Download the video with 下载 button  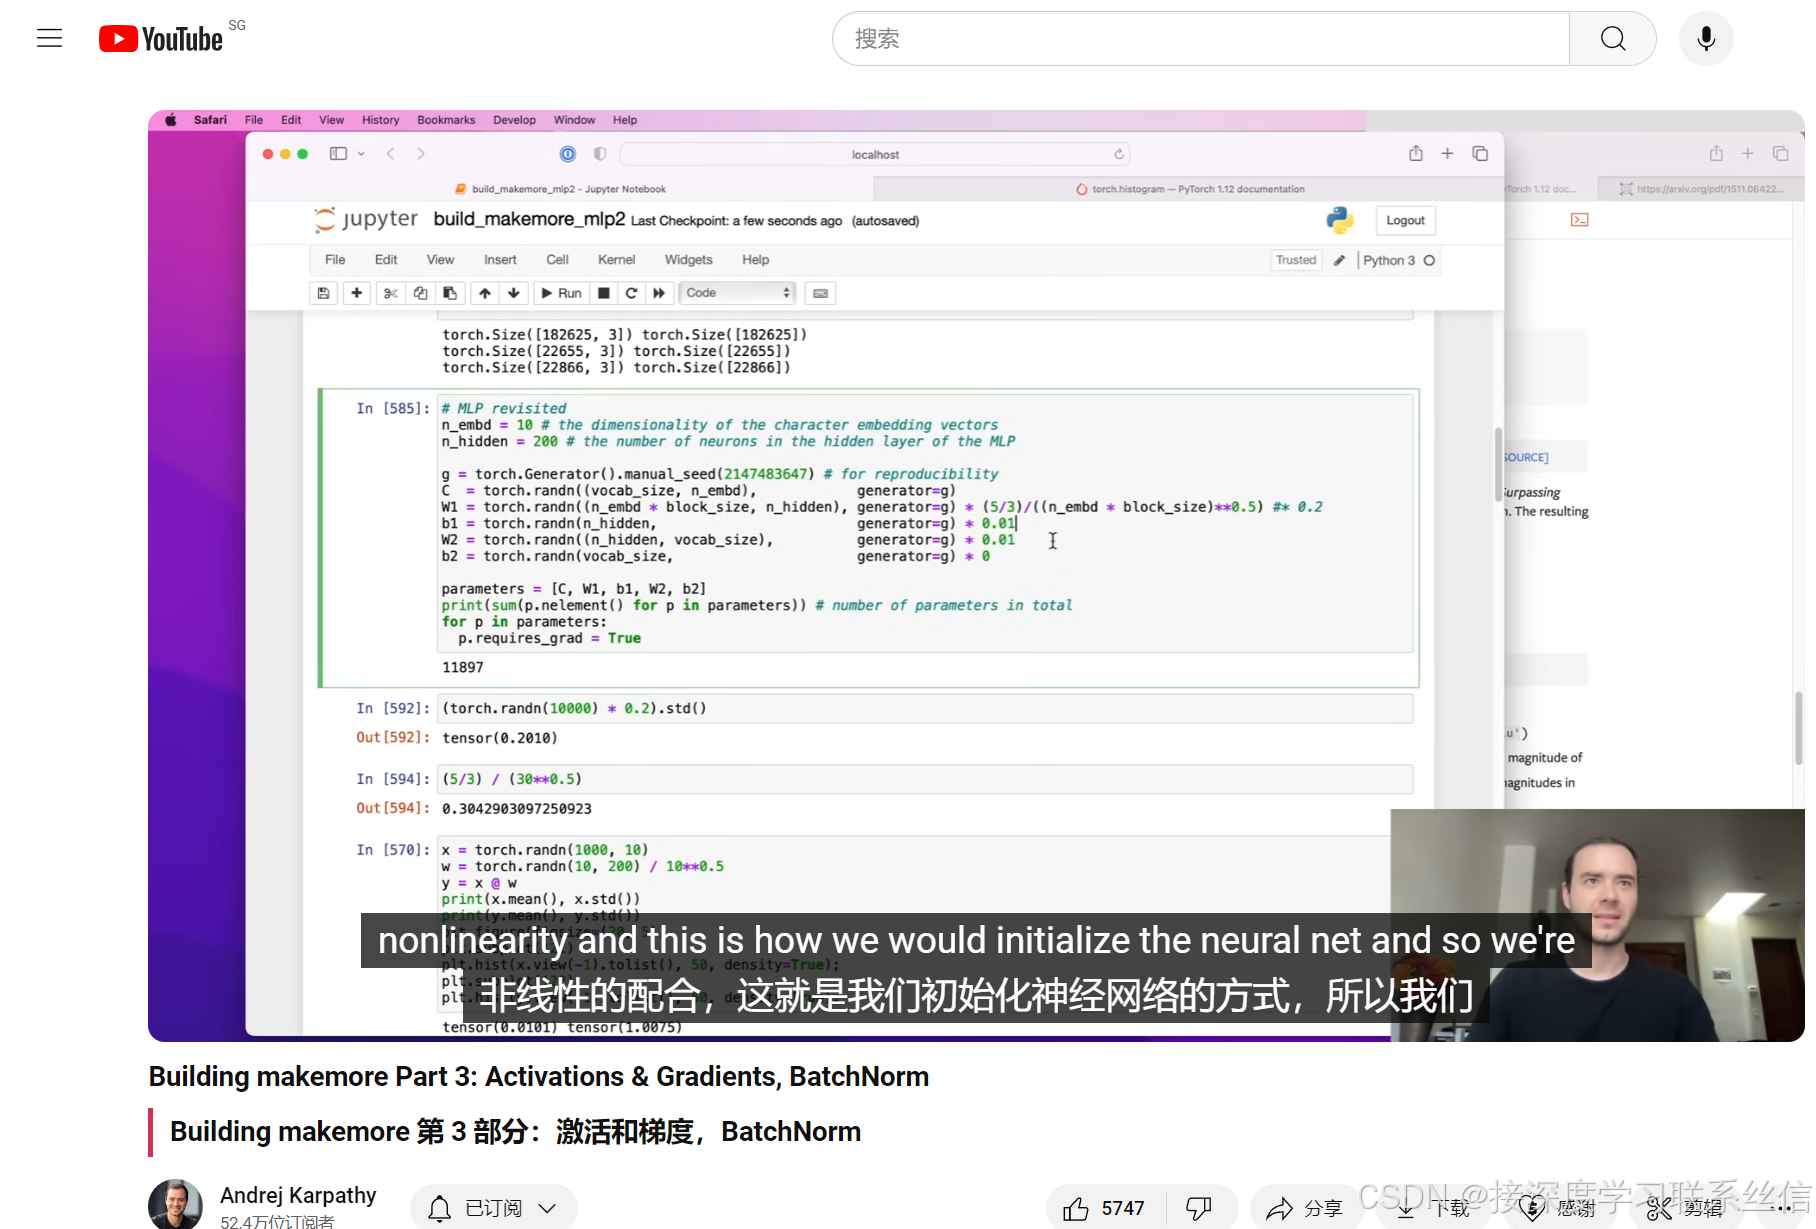(1433, 1208)
